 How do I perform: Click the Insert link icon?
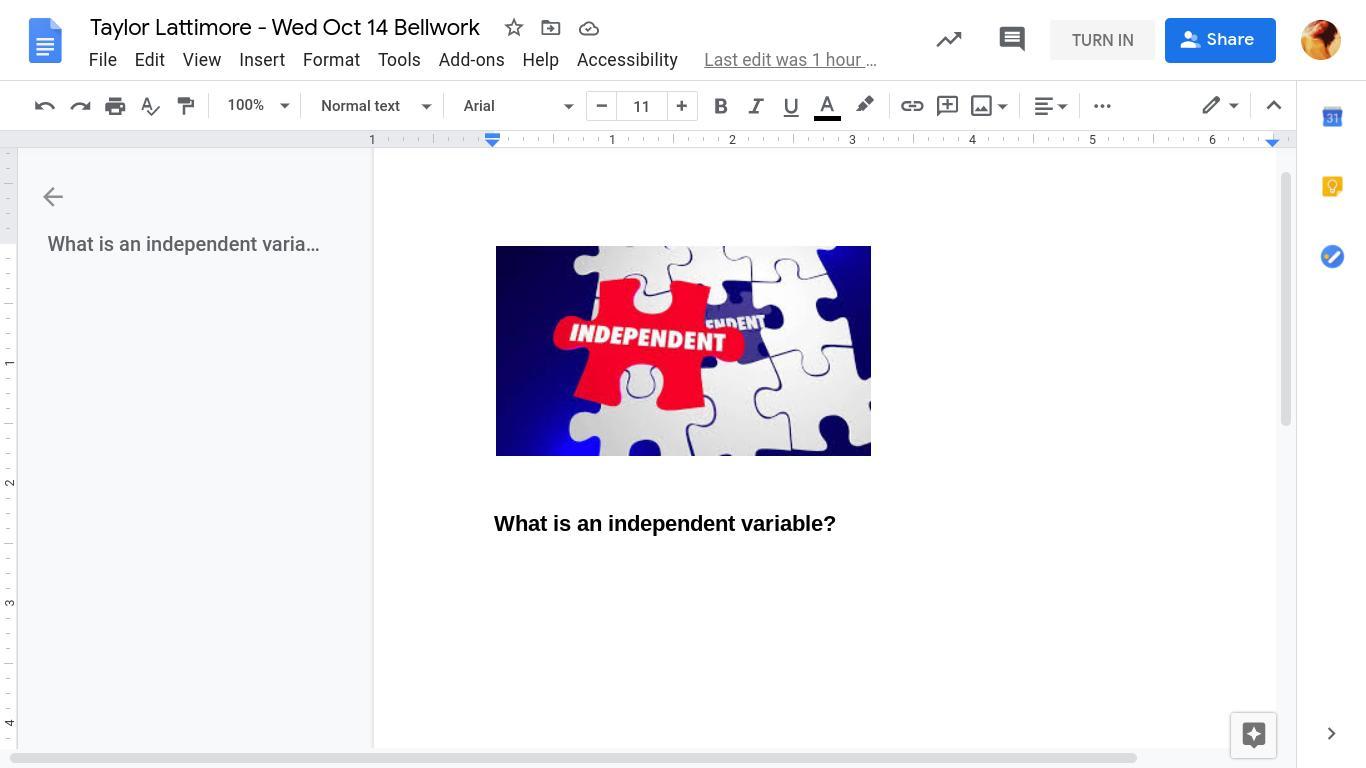click(911, 106)
